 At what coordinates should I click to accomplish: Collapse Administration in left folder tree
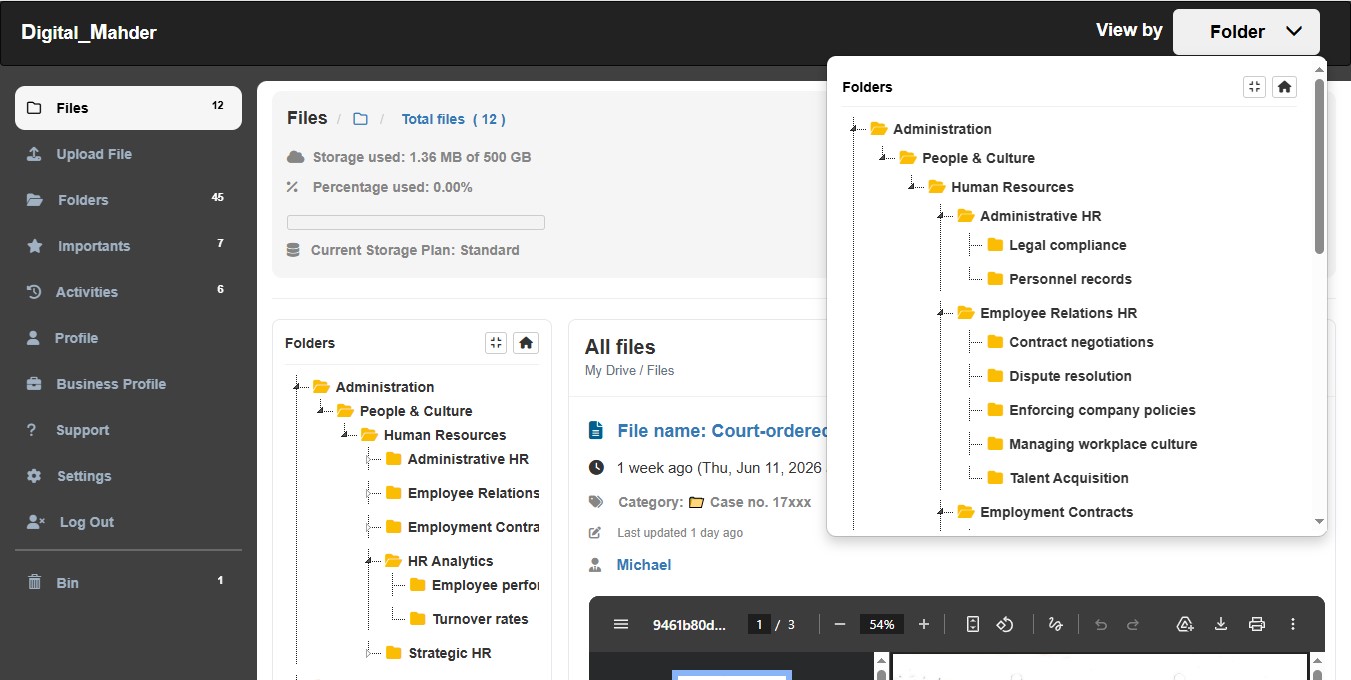click(297, 387)
